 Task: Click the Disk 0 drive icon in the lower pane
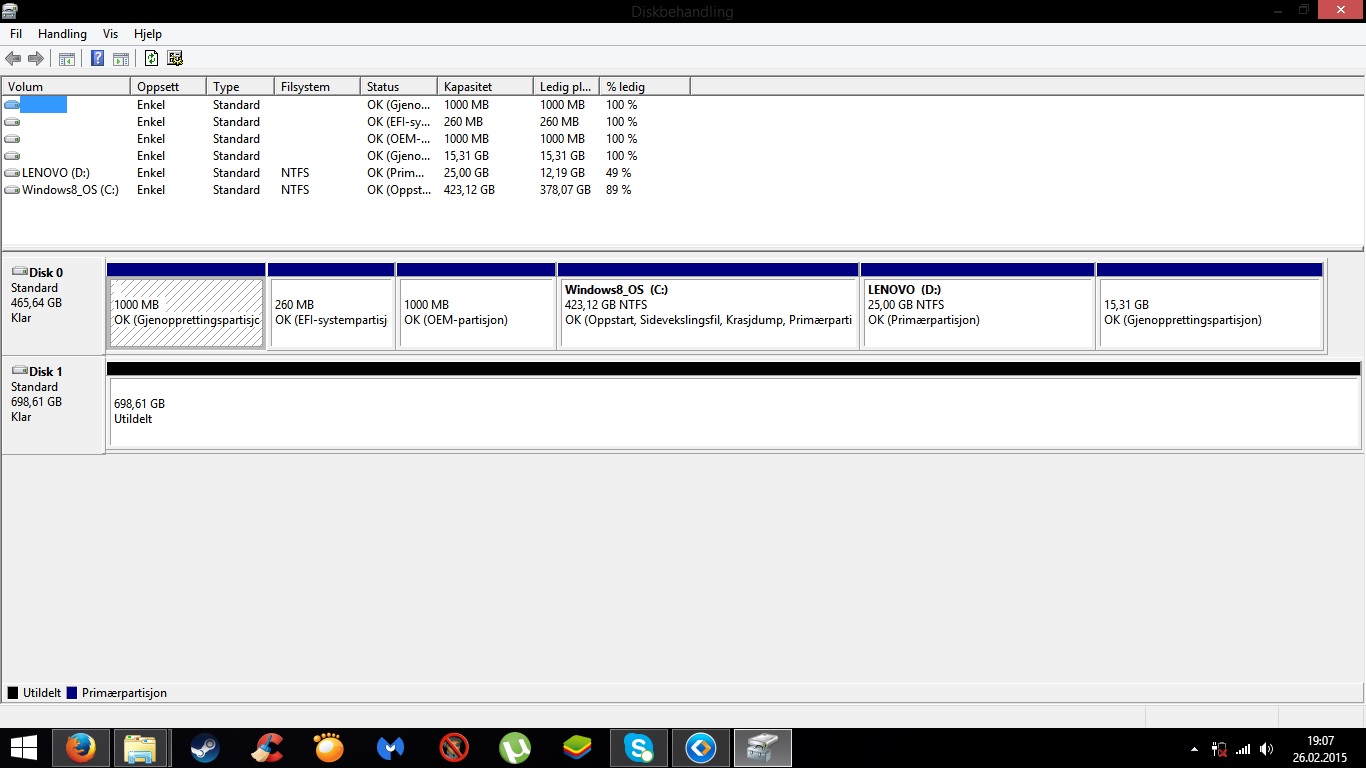[19, 272]
